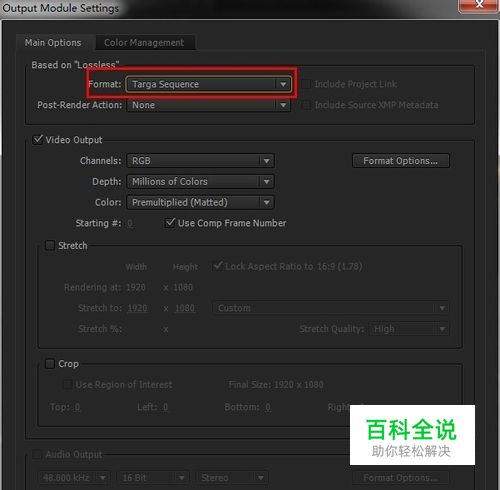Click the Final Size: 1920 x 1080 text
The width and height of the screenshot is (500, 490).
tap(276, 385)
